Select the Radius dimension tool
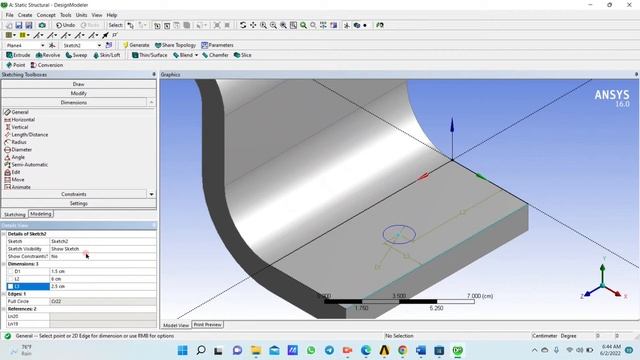Image resolution: width=640 pixels, height=360 pixels. 16,142
